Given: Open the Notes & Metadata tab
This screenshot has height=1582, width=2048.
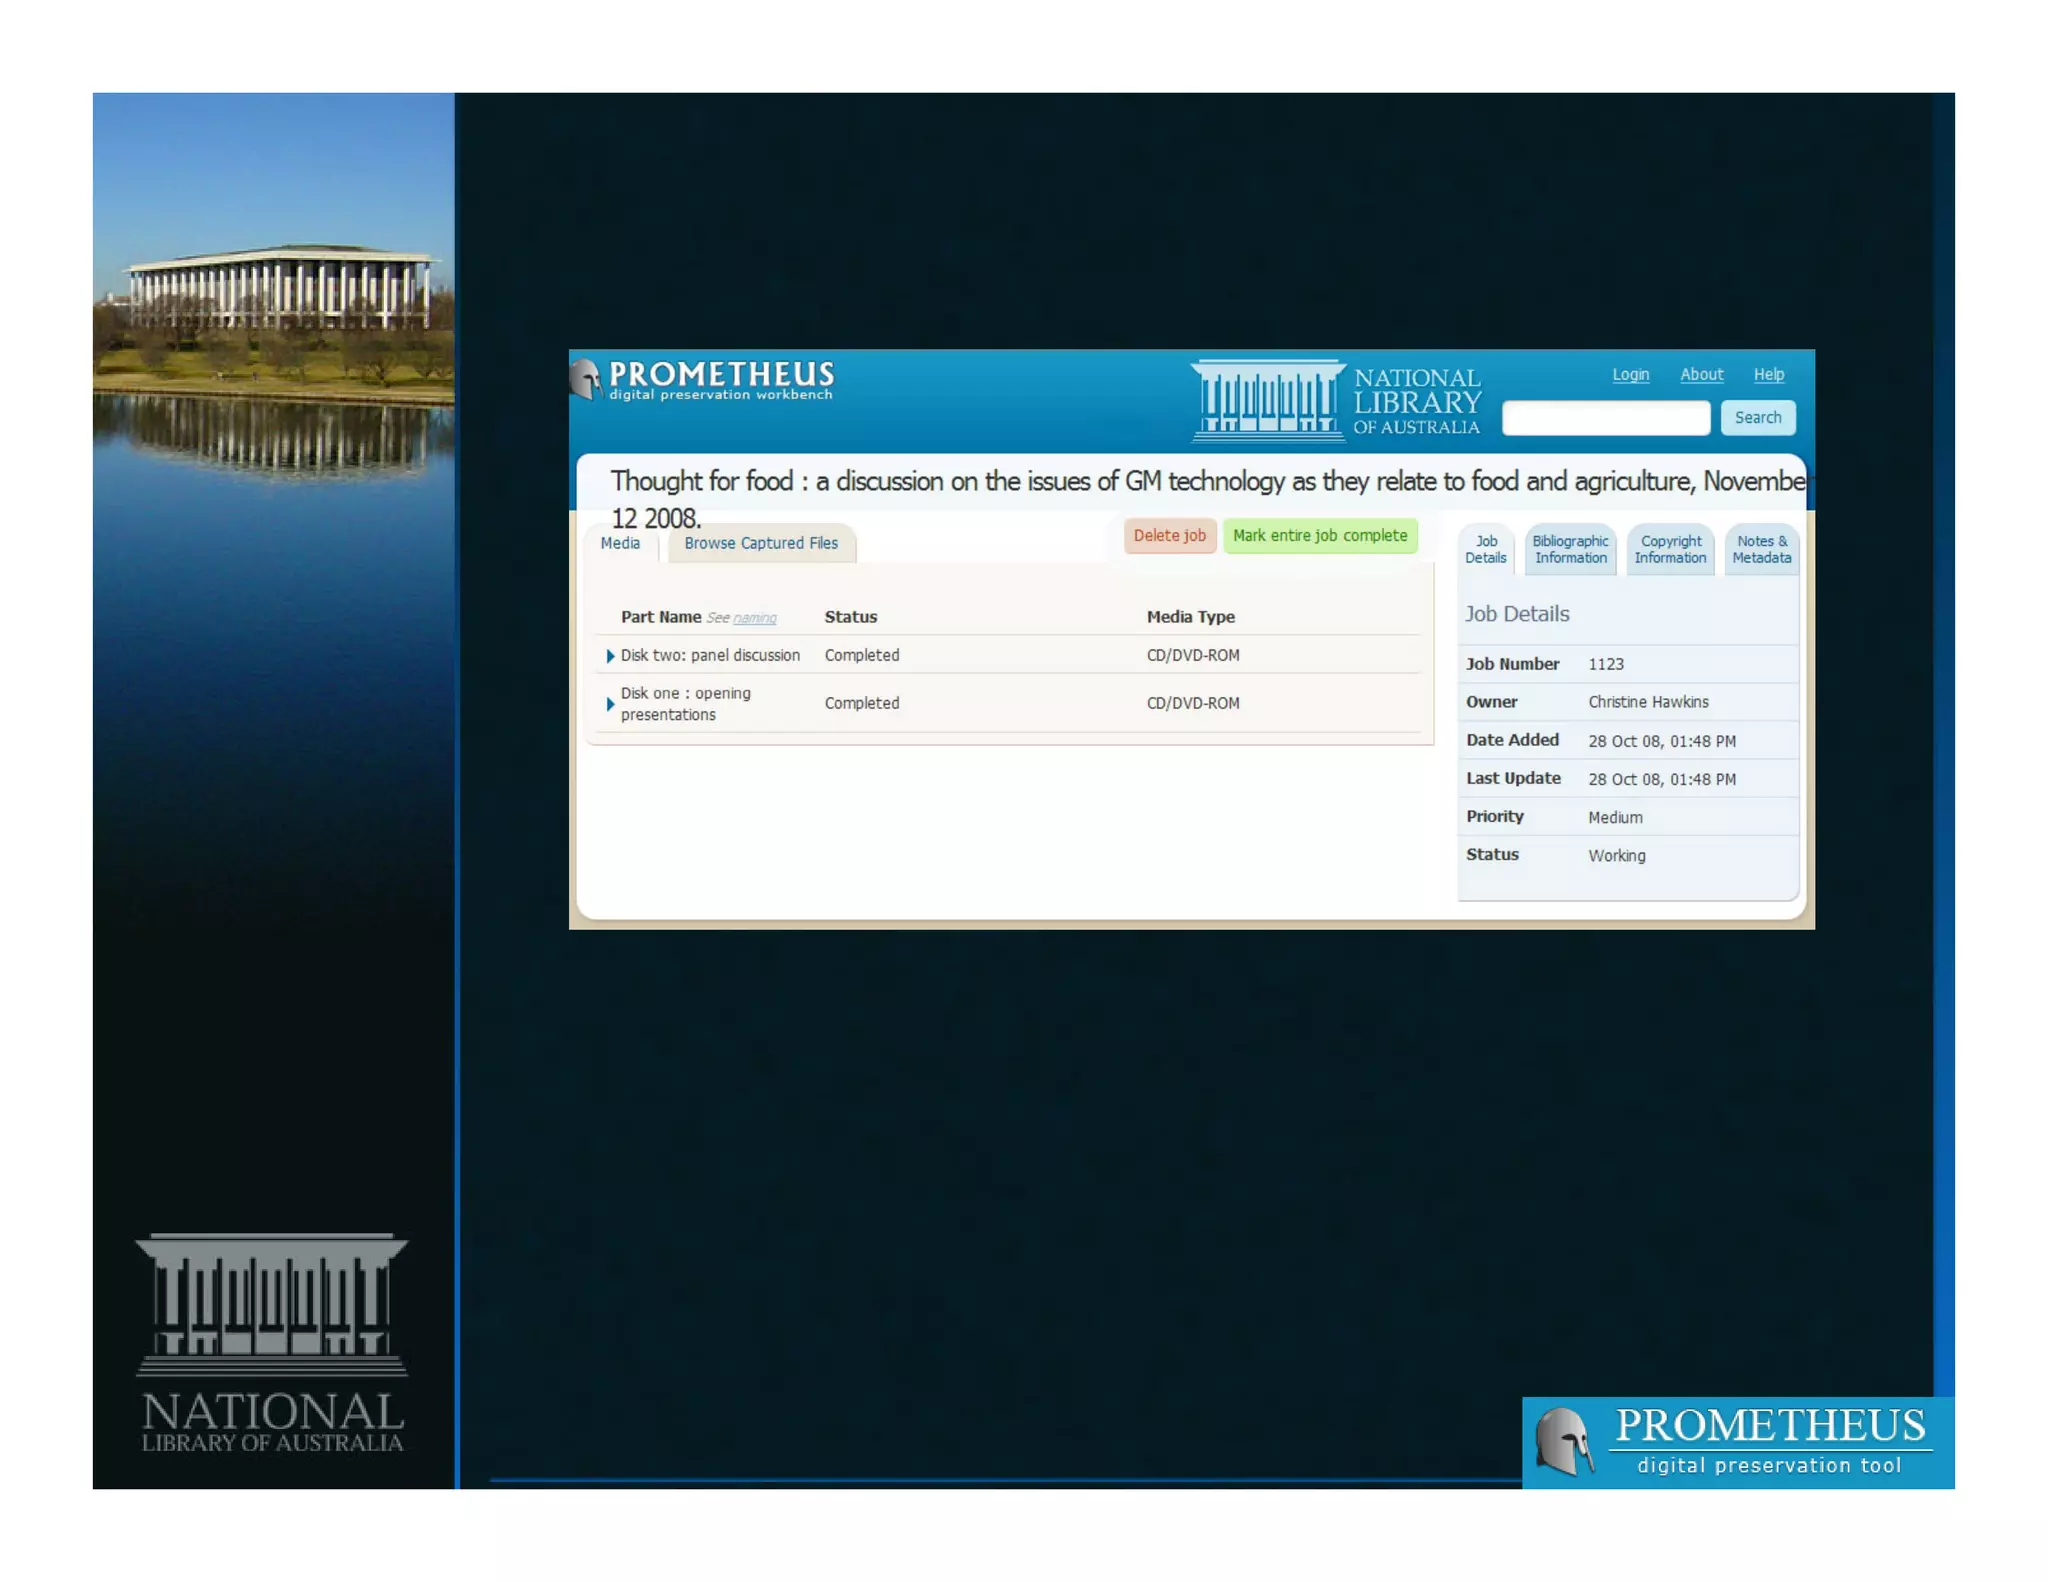Looking at the screenshot, I should (1761, 549).
